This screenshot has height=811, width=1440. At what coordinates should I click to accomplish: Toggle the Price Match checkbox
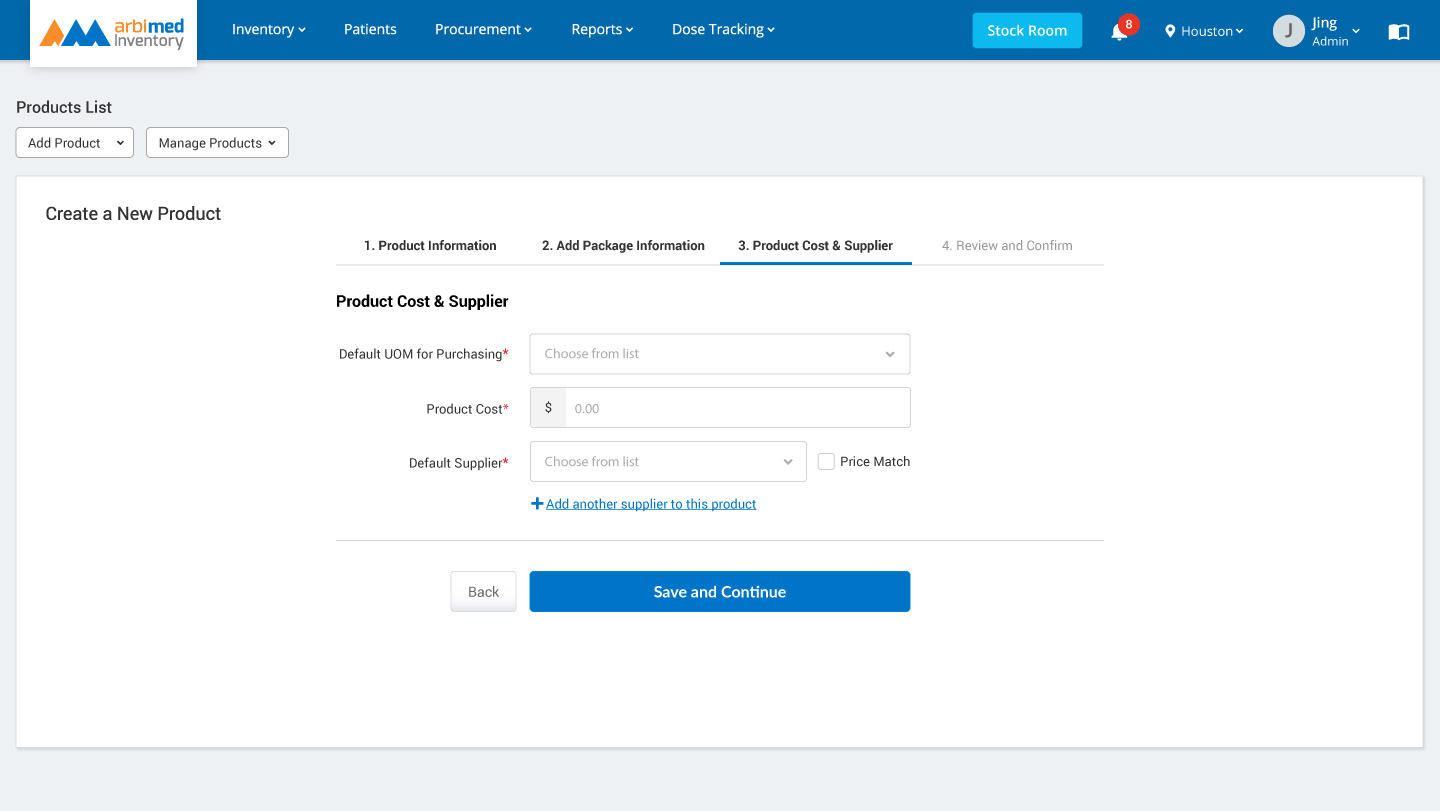[826, 461]
